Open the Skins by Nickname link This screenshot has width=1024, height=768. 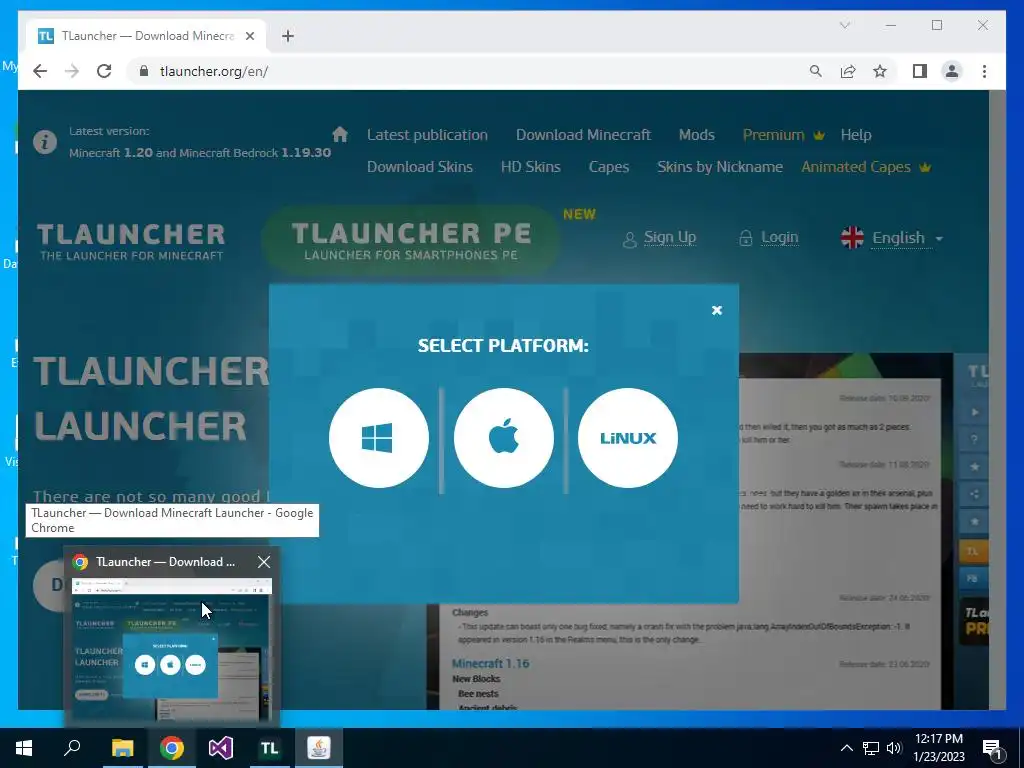tap(720, 167)
